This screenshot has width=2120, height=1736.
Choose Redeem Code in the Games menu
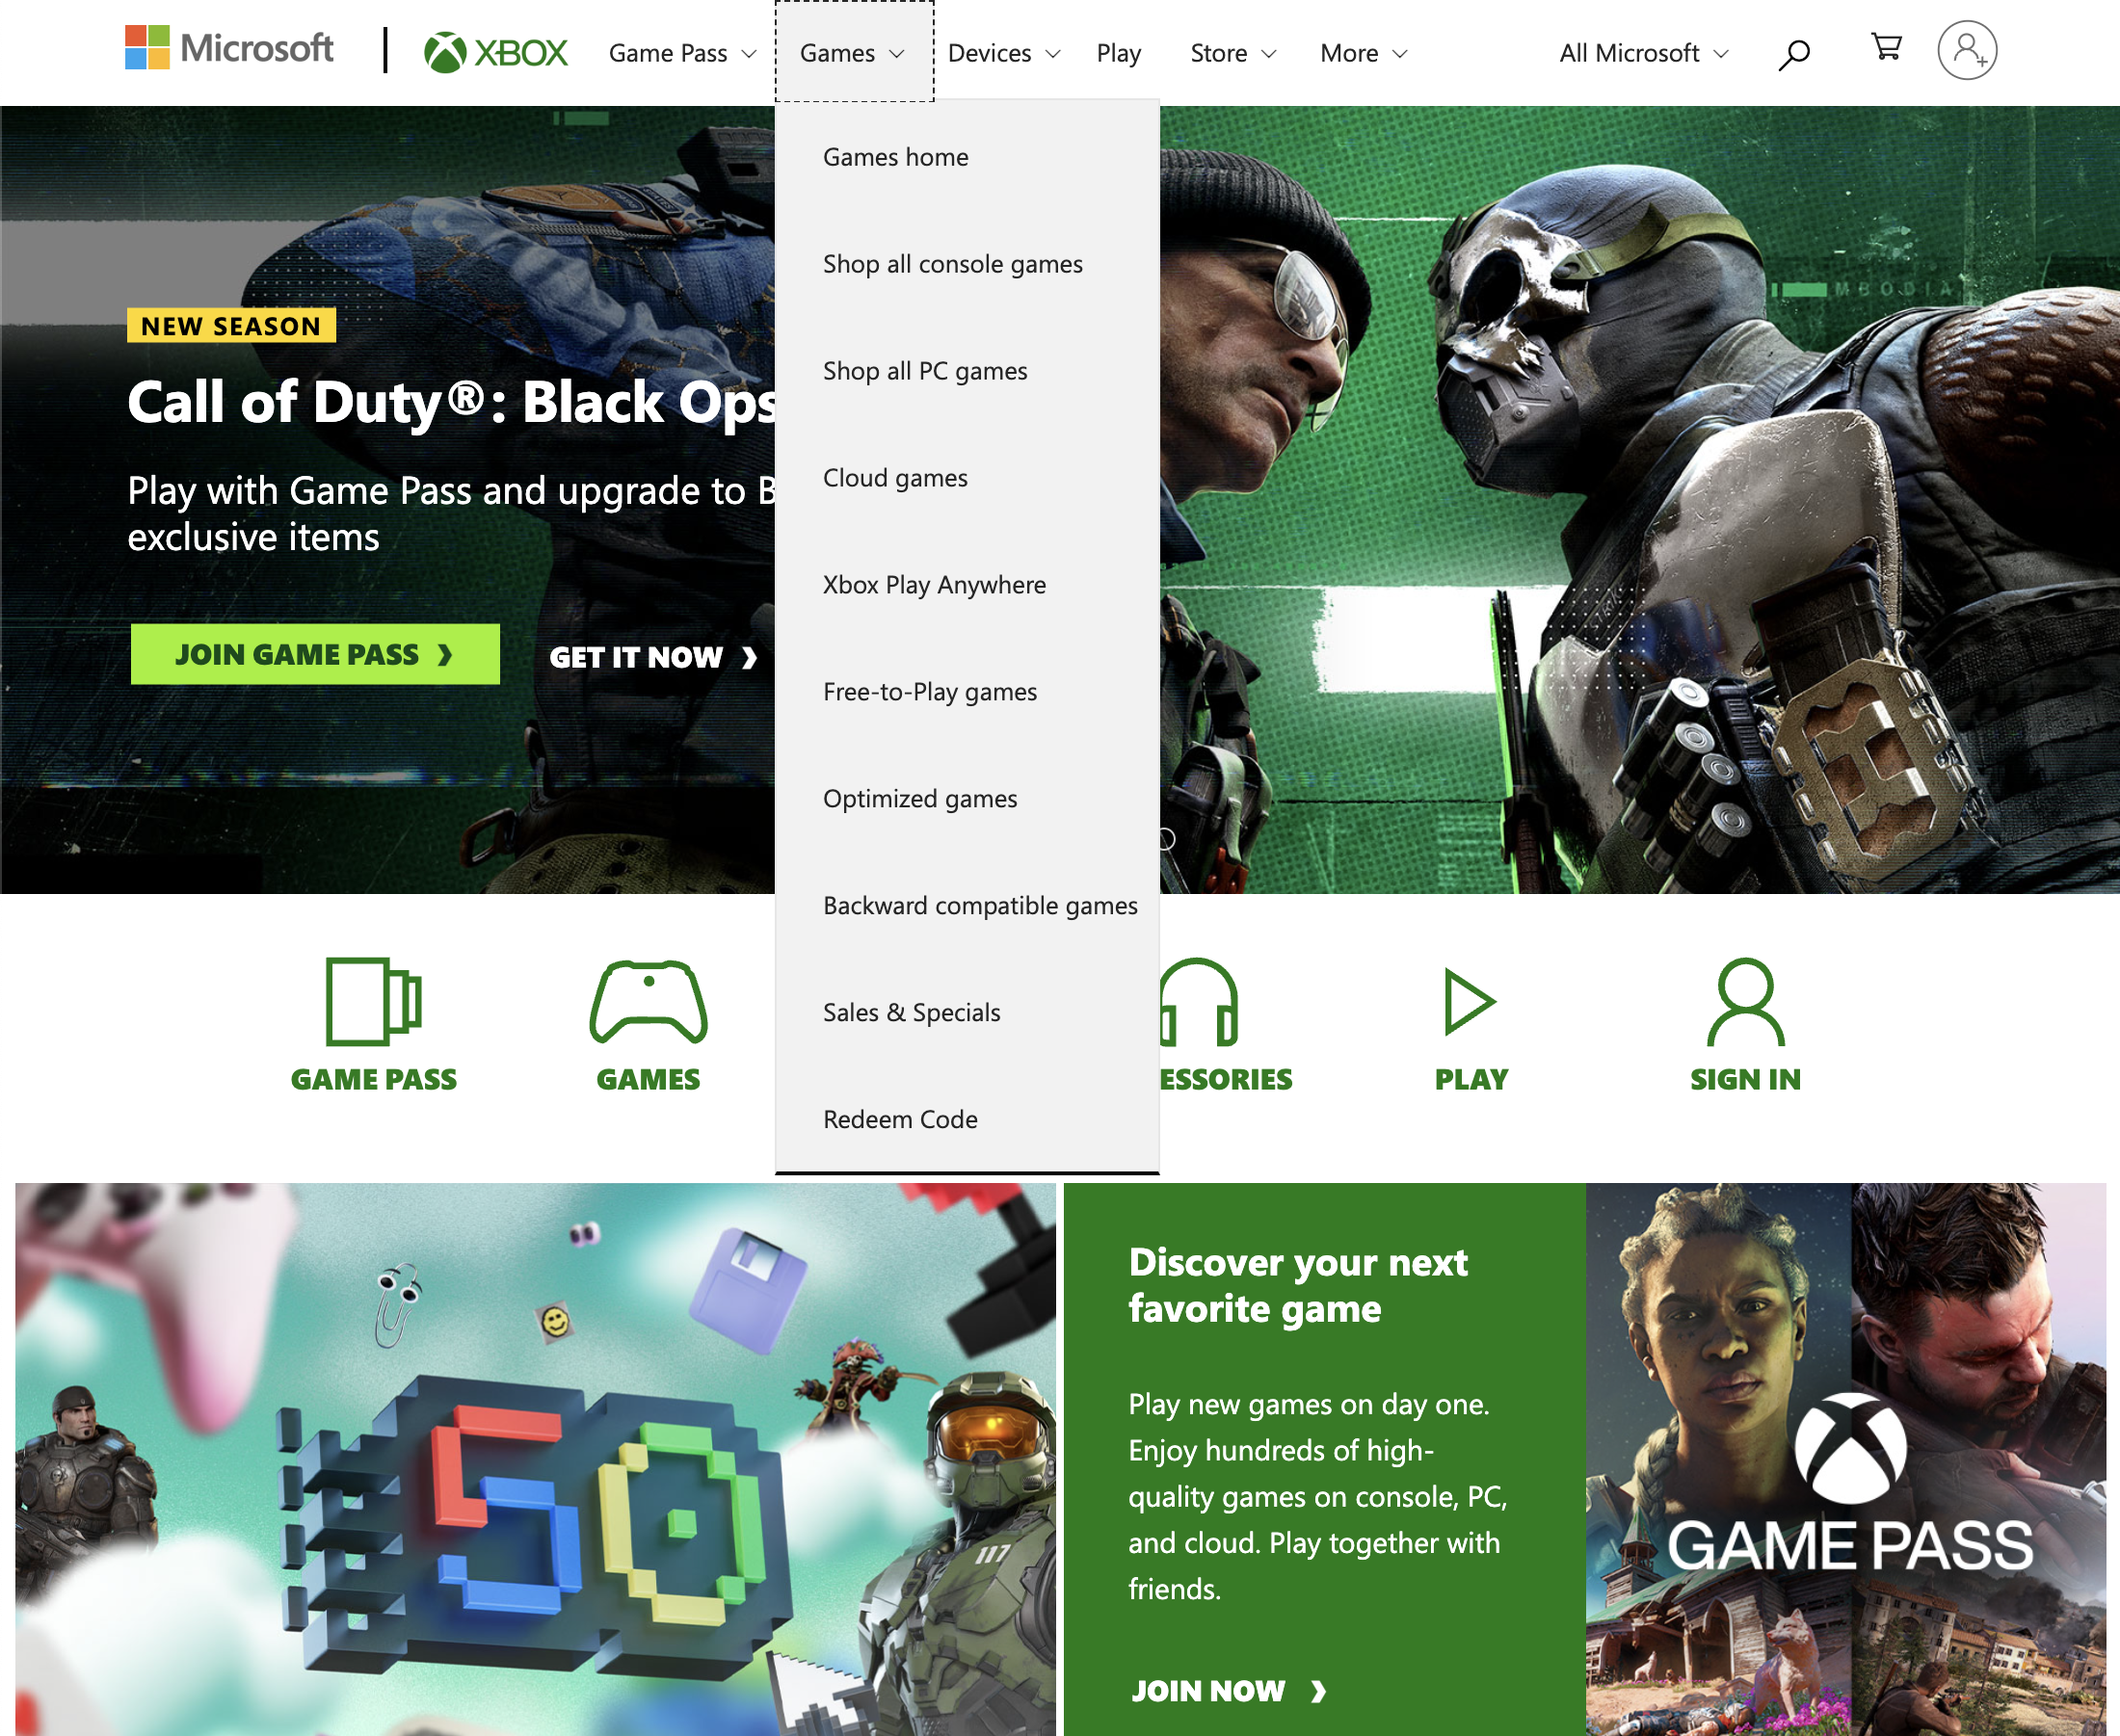point(899,1119)
